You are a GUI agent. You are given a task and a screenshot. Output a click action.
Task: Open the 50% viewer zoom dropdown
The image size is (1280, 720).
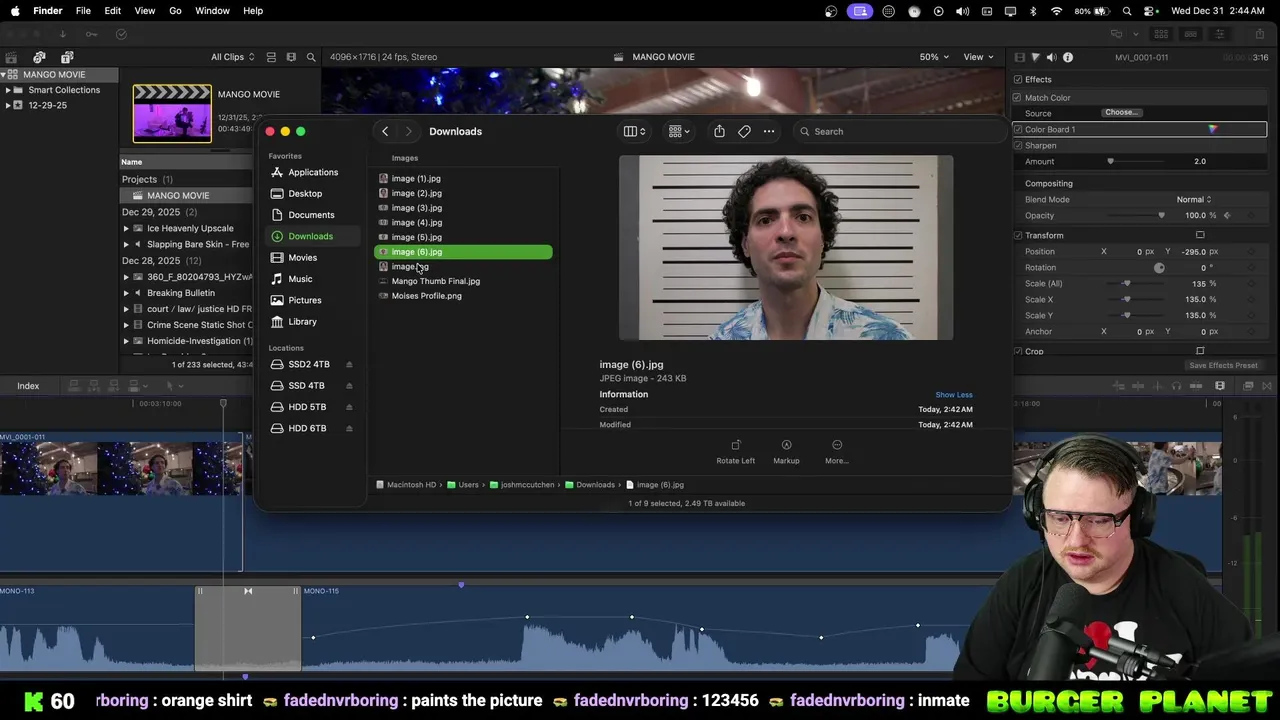(934, 57)
